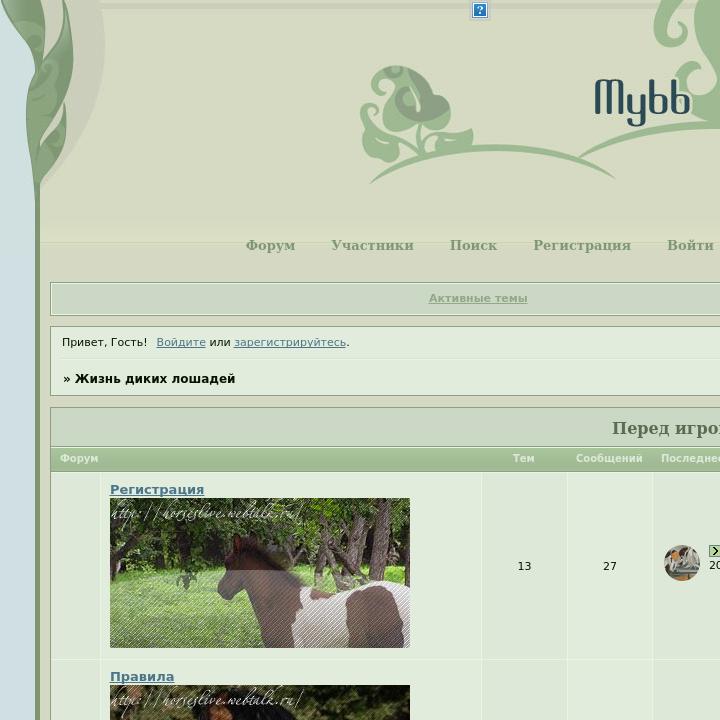Open the Активные темы link
The width and height of the screenshot is (720, 720).
click(478, 298)
